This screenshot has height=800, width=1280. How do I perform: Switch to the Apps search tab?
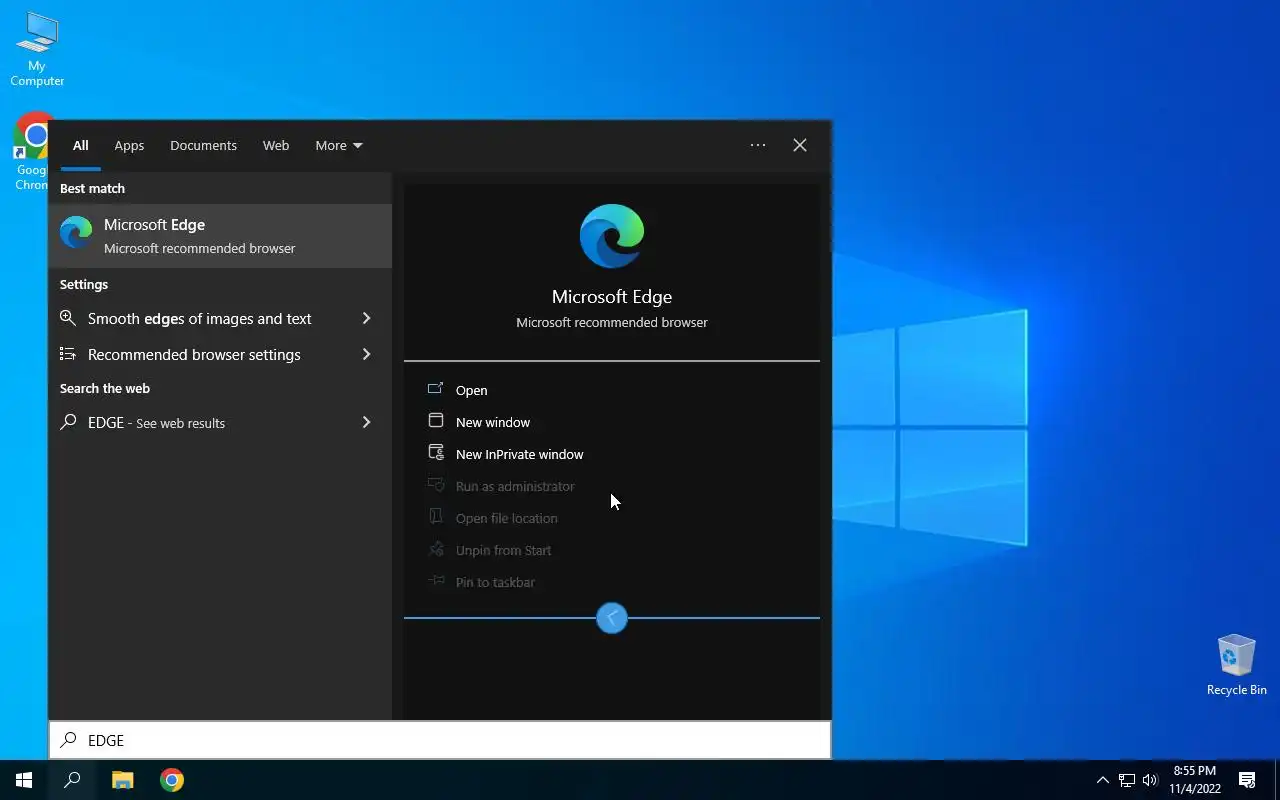click(129, 145)
